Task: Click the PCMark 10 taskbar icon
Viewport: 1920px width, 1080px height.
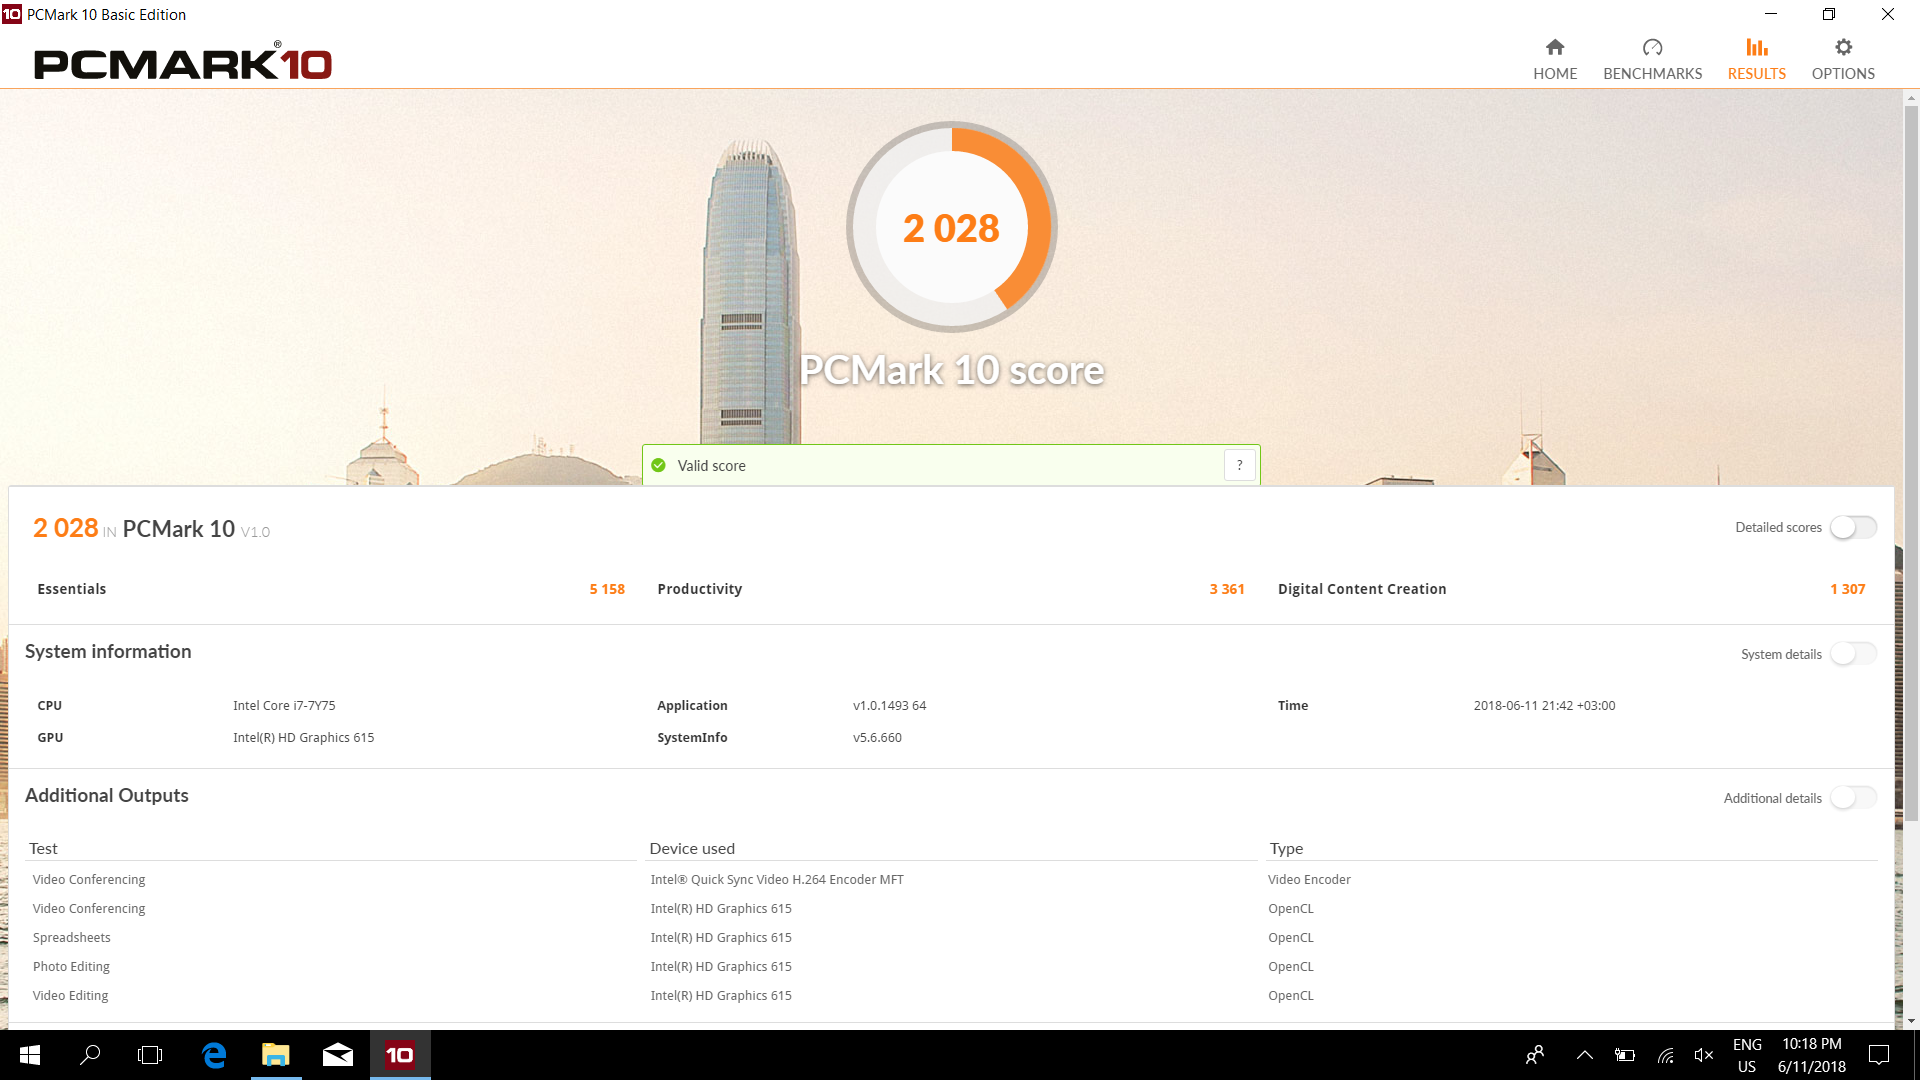Action: [400, 1055]
